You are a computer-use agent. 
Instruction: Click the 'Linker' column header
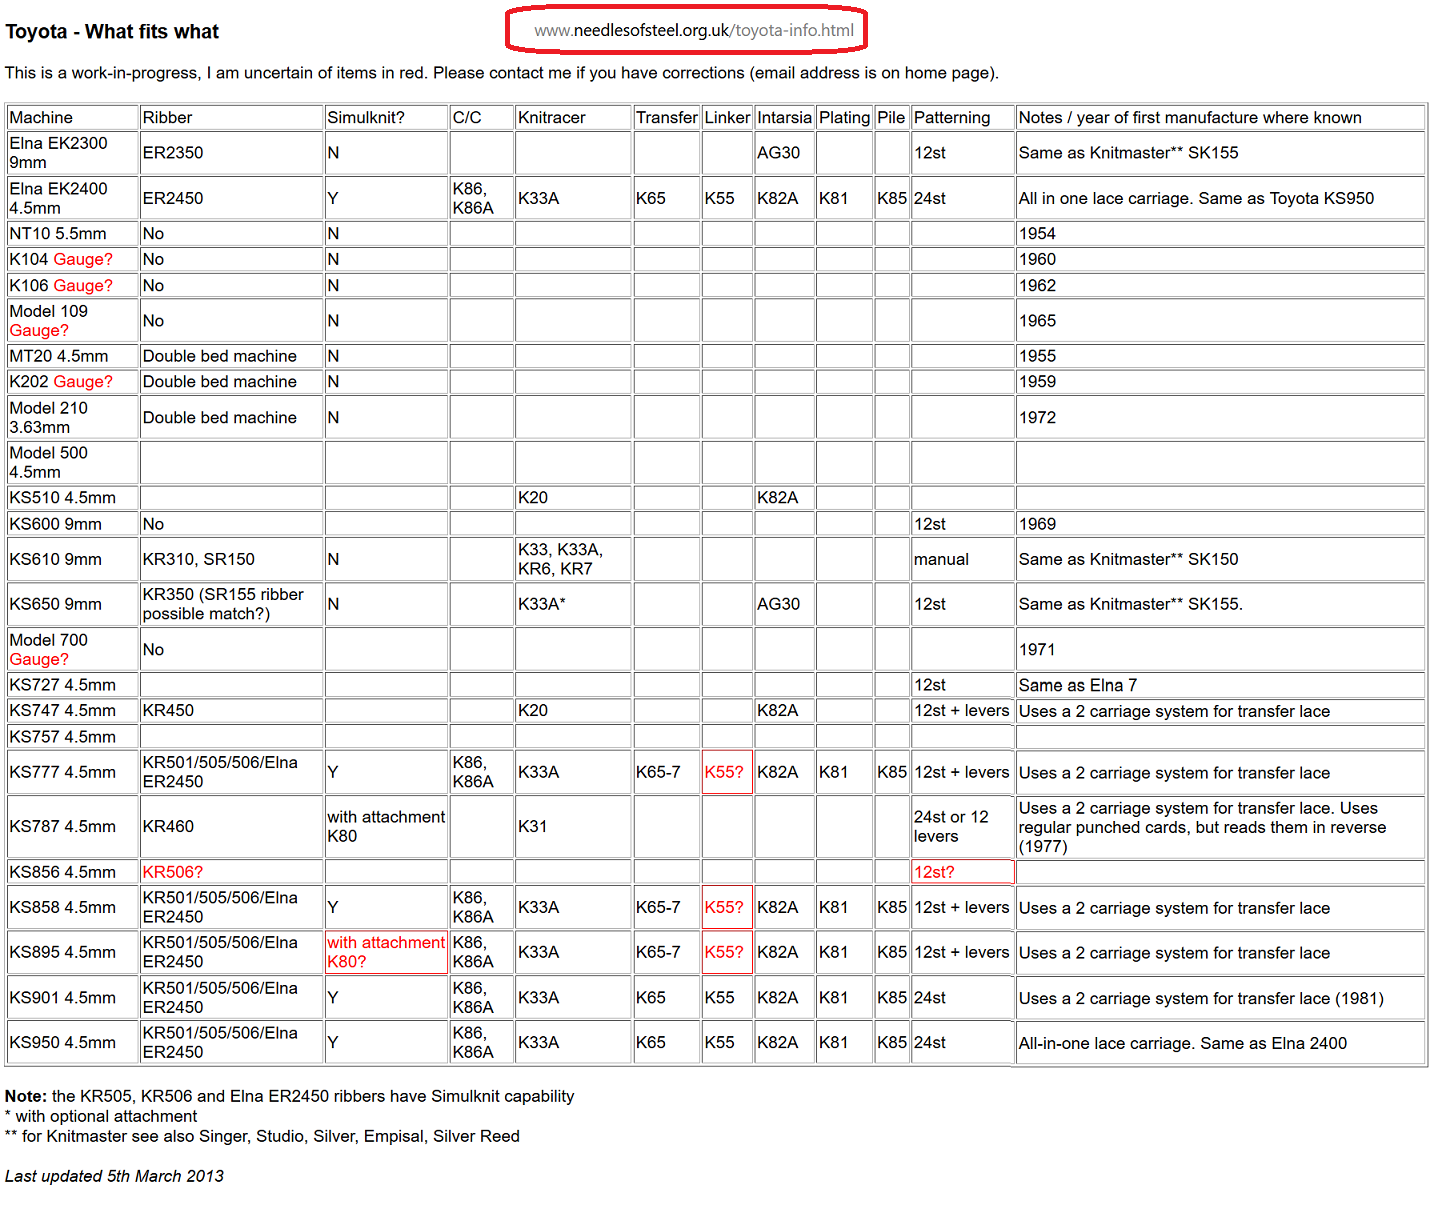[x=727, y=117]
